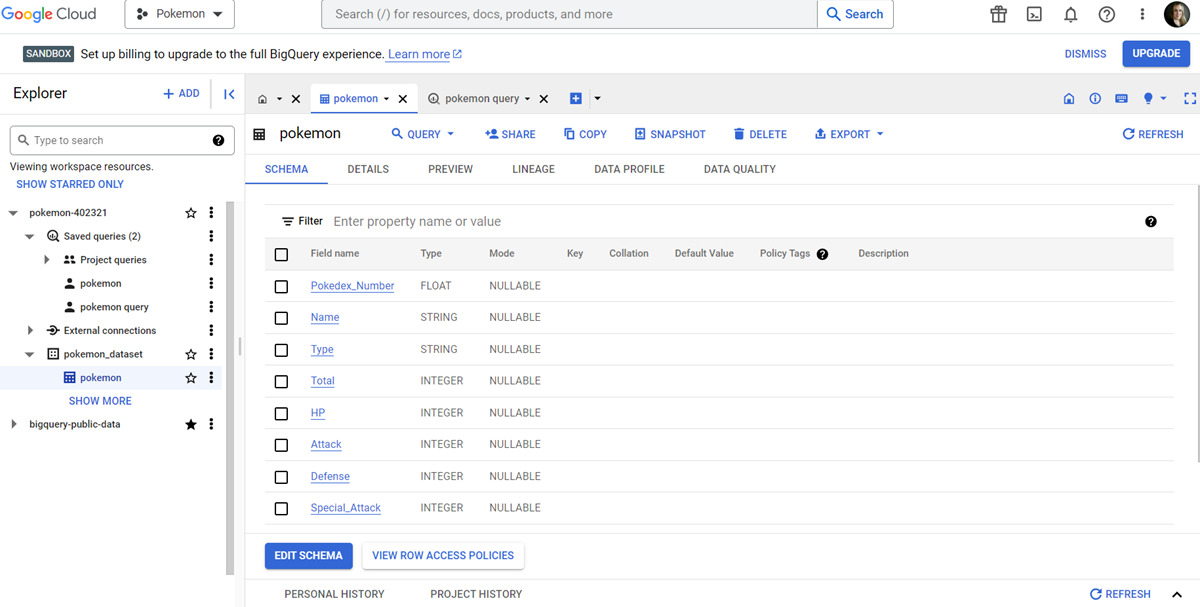Open actions menu for pokemon_dataset

[x=211, y=354]
